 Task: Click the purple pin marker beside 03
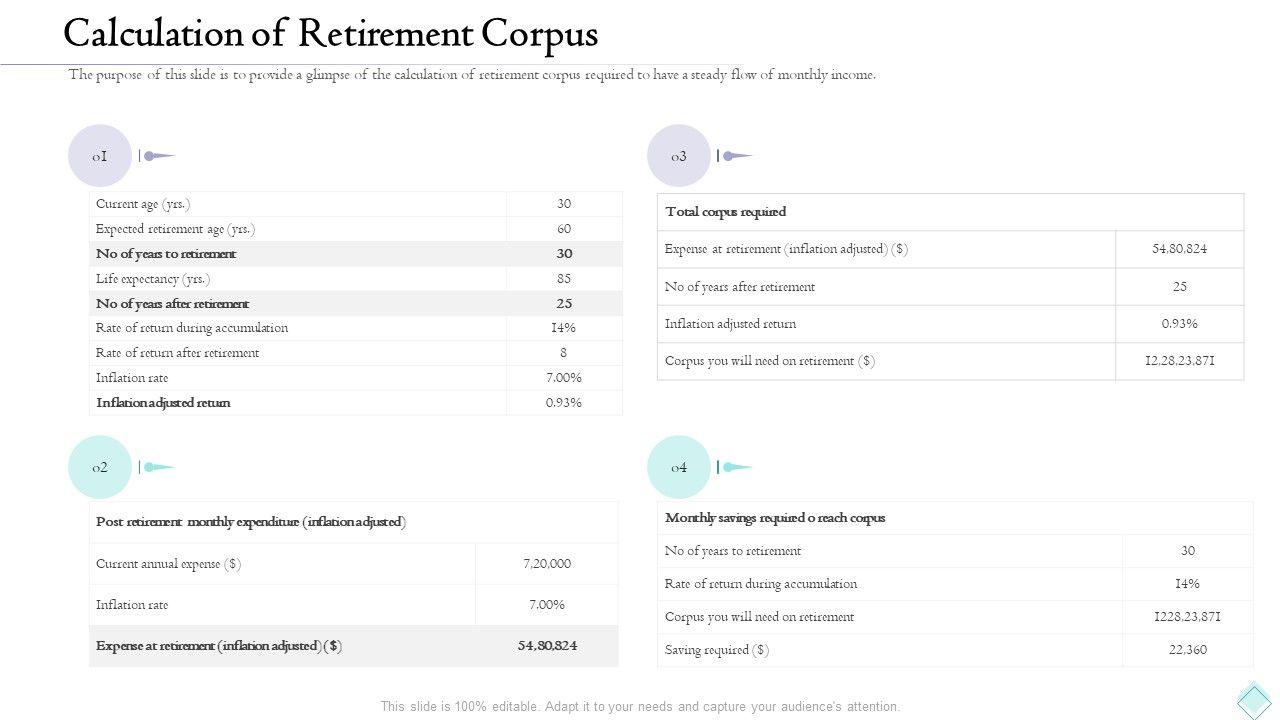click(735, 156)
